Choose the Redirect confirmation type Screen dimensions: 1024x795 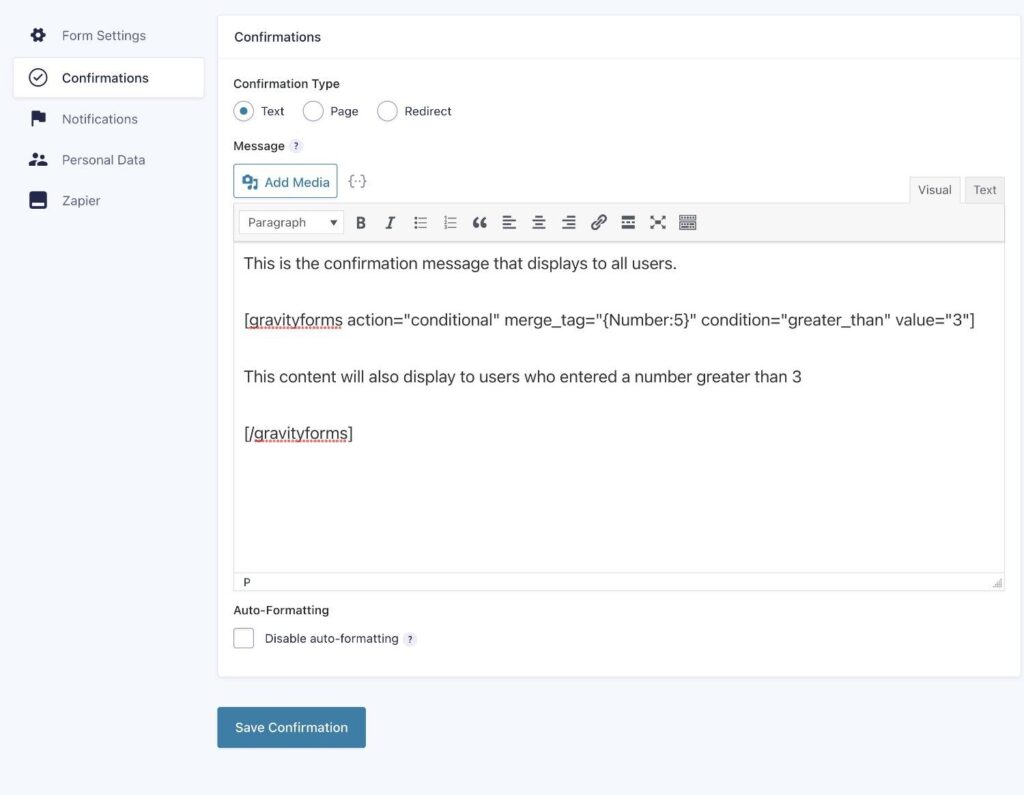[x=387, y=111]
